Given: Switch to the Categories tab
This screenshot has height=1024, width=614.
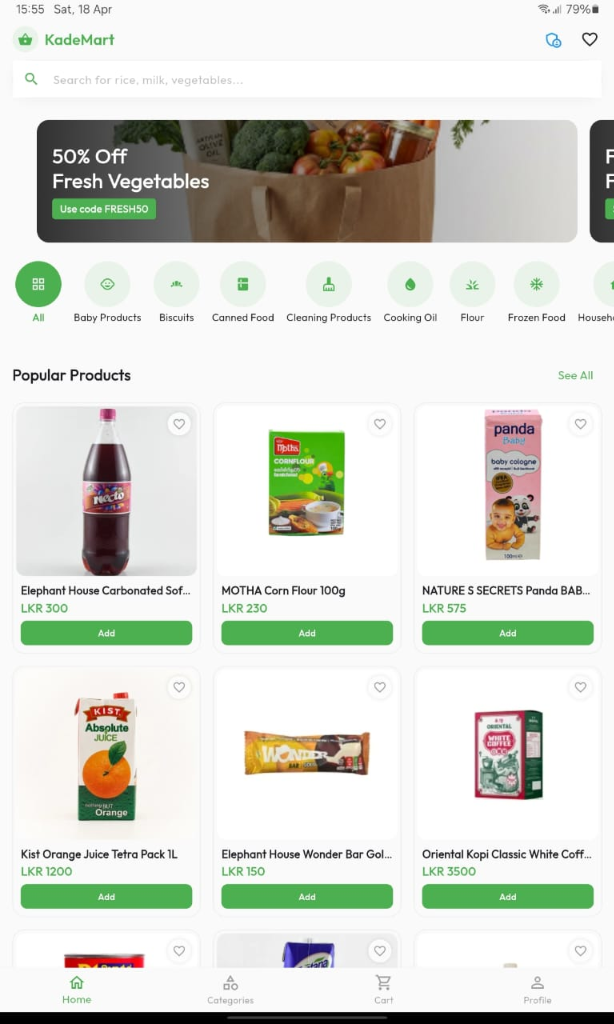Looking at the screenshot, I should (230, 989).
